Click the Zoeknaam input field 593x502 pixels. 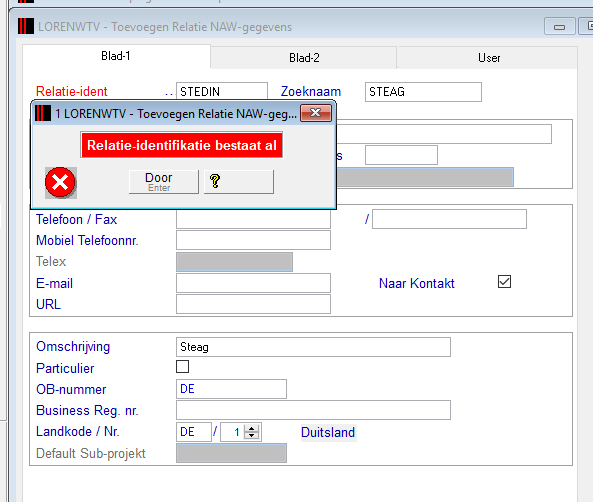[423, 92]
